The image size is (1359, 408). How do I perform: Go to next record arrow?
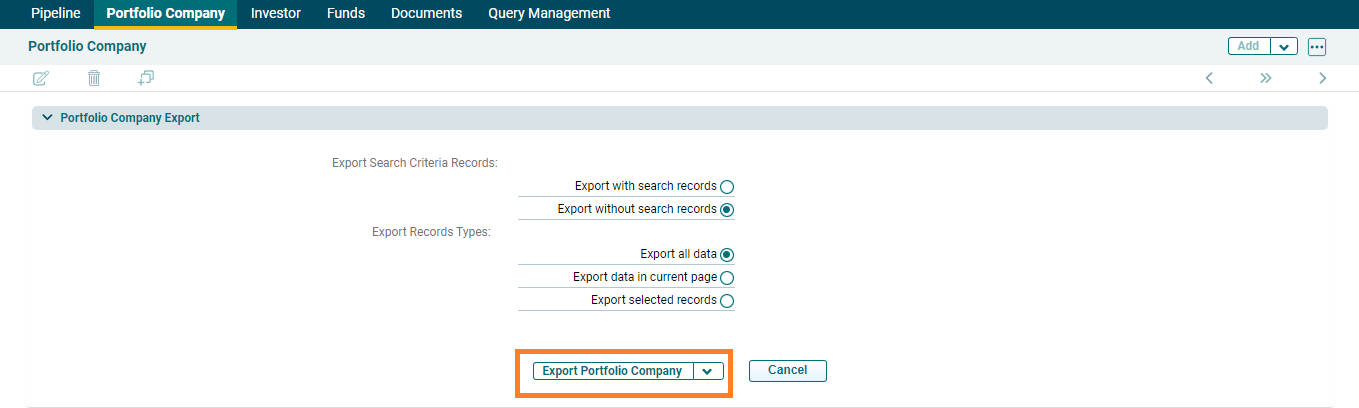pos(1323,78)
